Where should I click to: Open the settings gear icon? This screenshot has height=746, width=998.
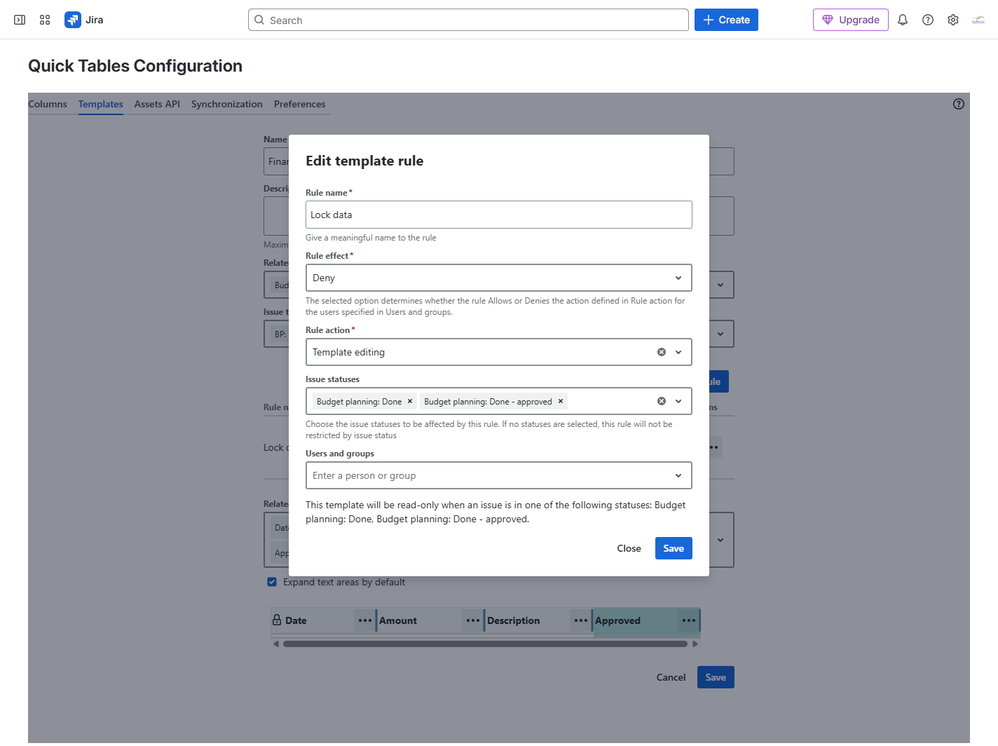point(953,20)
